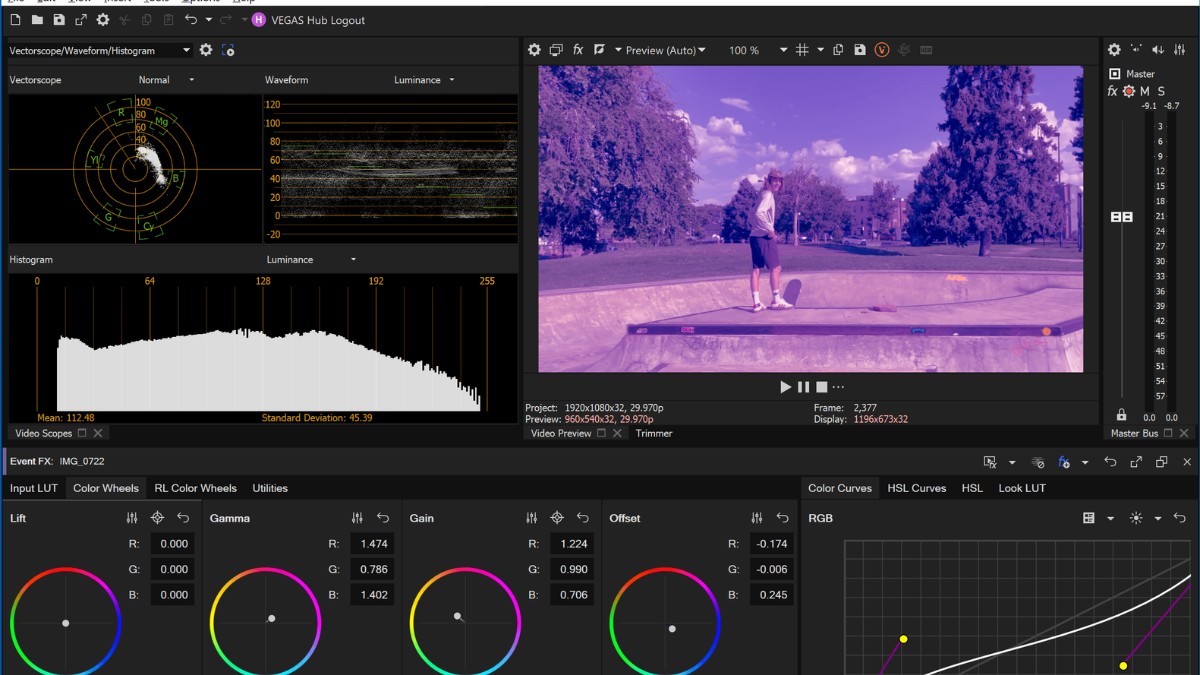Screen dimensions: 1200x675
Task: Pick black point with Lift eyedropper target
Action: point(157,518)
